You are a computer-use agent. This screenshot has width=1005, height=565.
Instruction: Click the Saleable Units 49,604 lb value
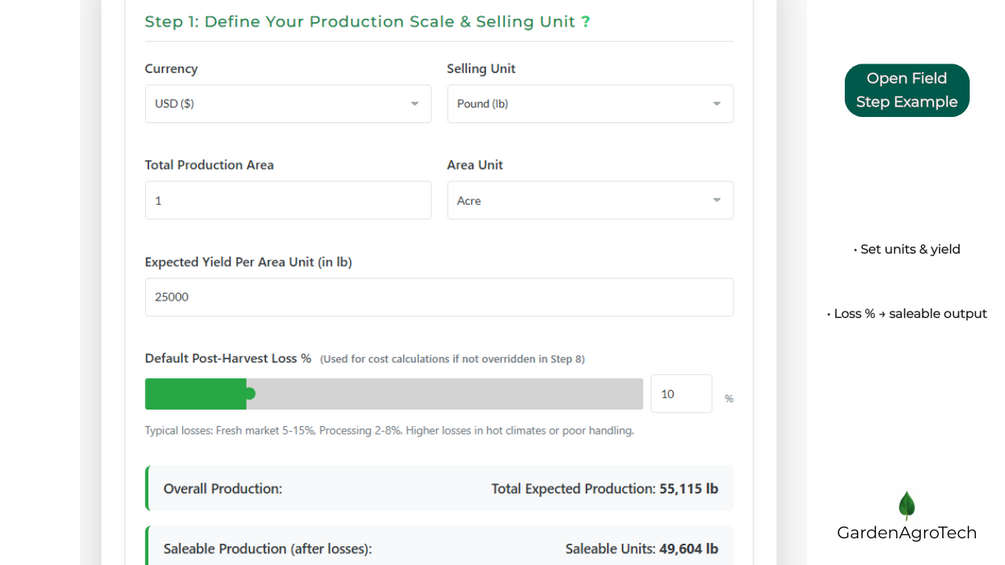point(688,549)
